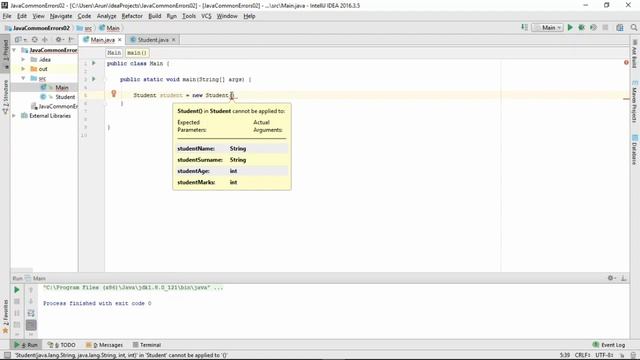Run Main with coverage icon
The height and width of the screenshot is (360, 640).
[x=593, y=27]
